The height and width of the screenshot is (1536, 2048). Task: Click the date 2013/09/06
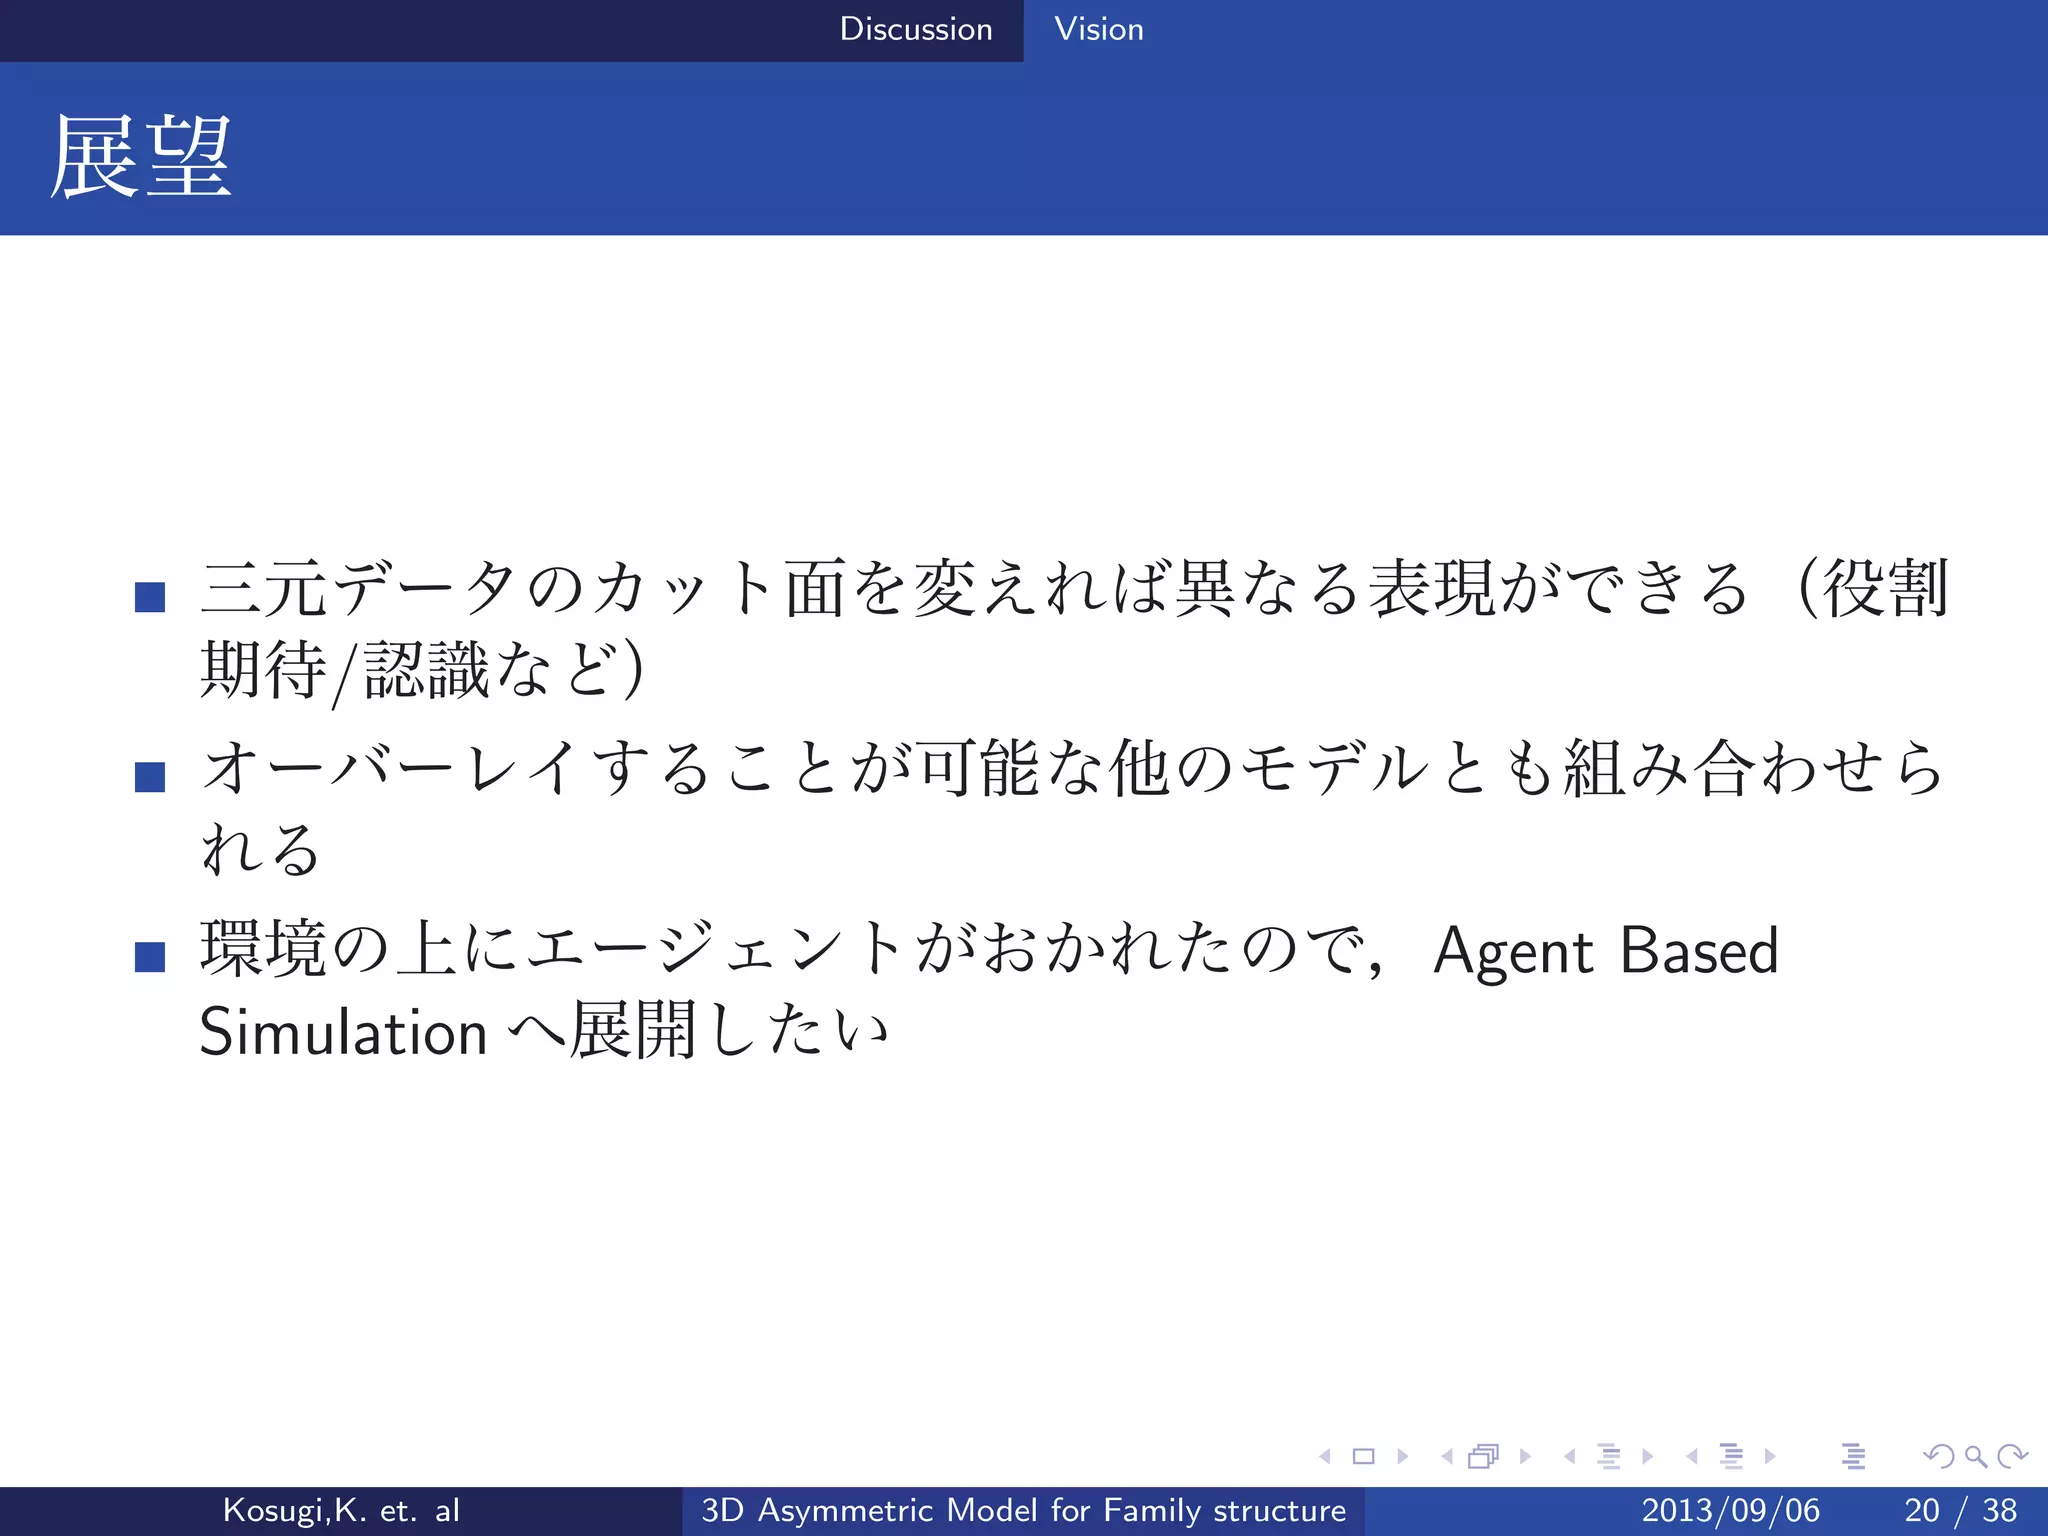[1731, 1510]
